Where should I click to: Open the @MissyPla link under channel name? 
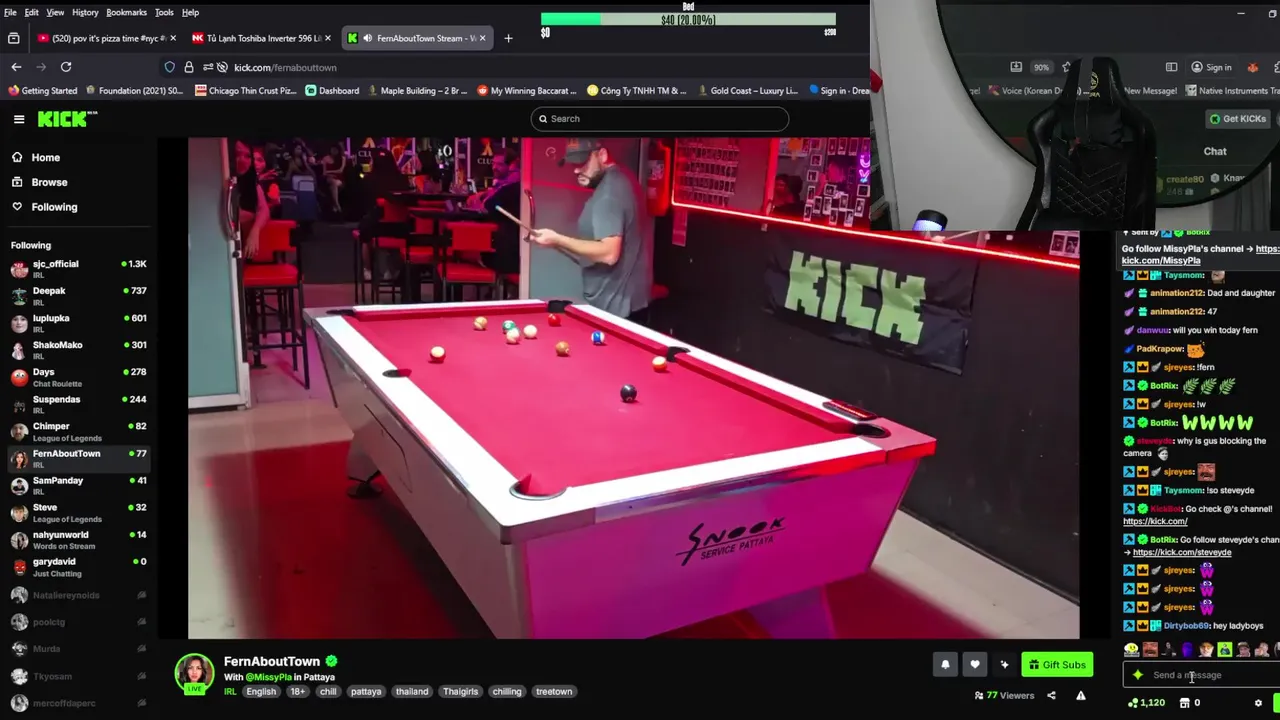click(268, 677)
